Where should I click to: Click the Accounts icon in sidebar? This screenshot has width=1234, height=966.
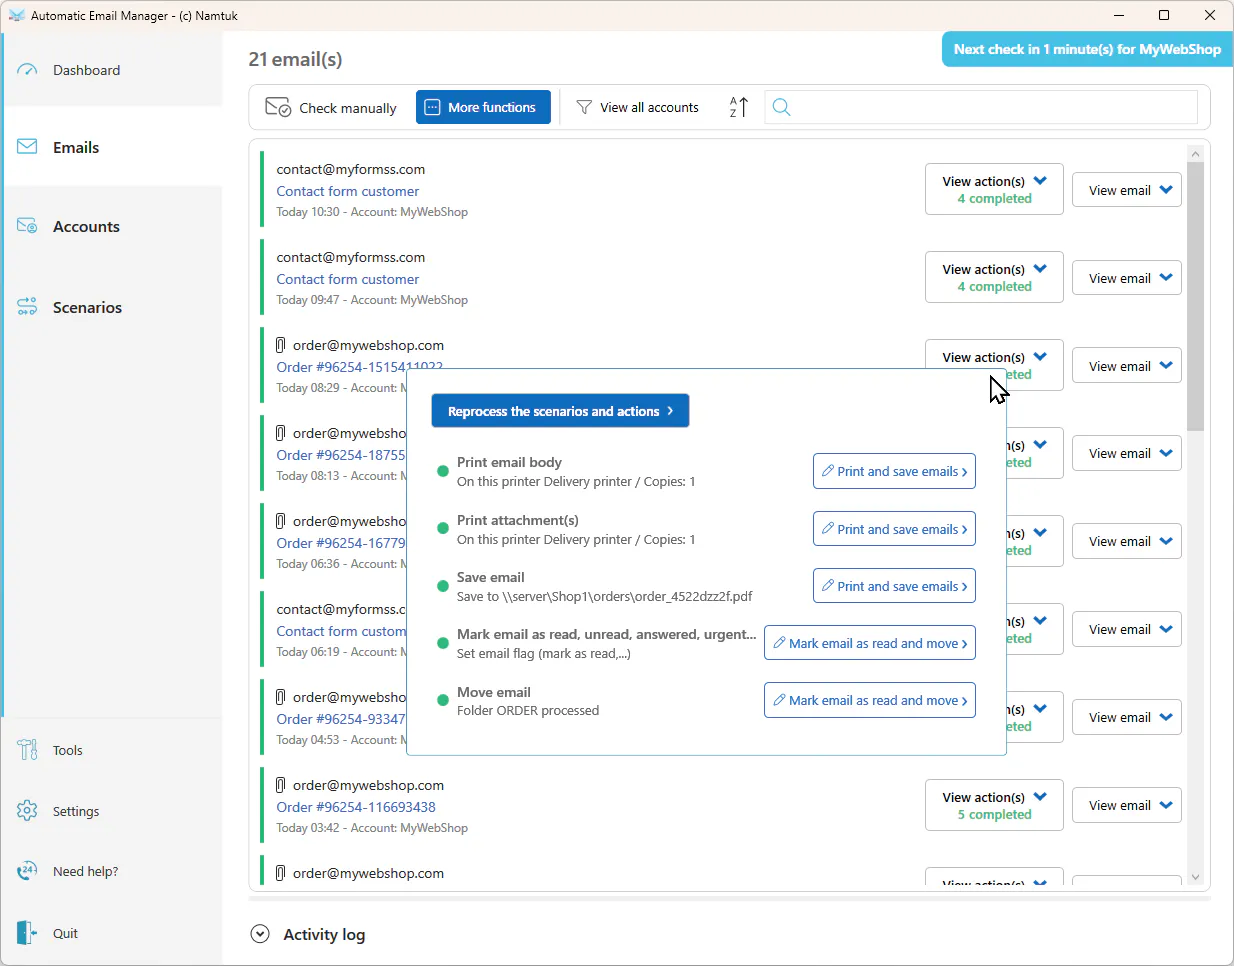(x=27, y=226)
